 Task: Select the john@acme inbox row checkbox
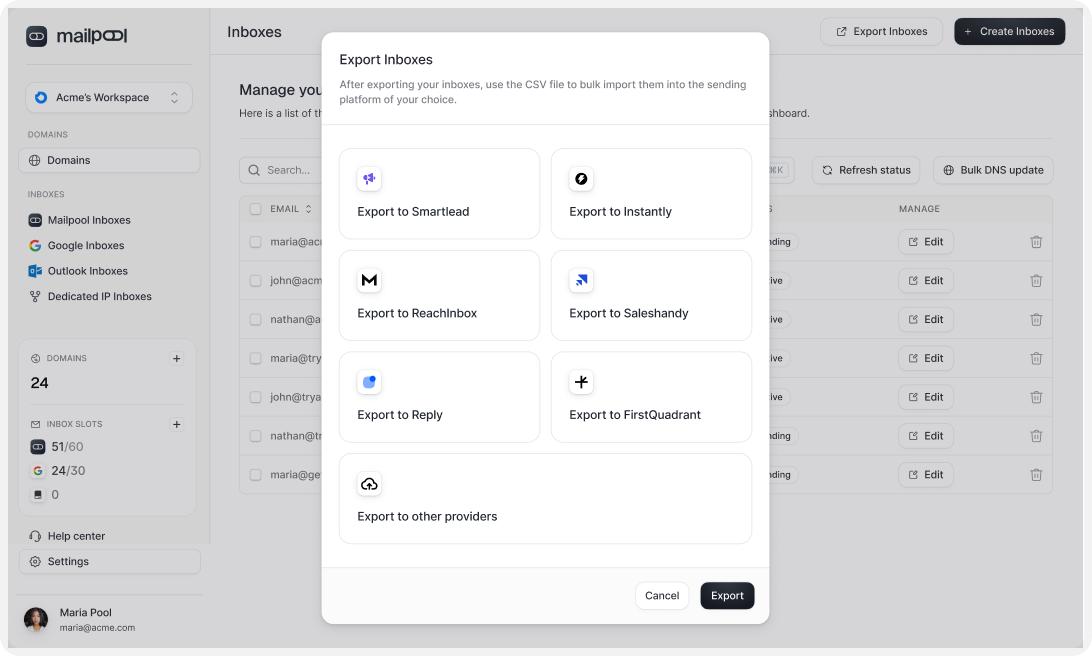coord(256,281)
